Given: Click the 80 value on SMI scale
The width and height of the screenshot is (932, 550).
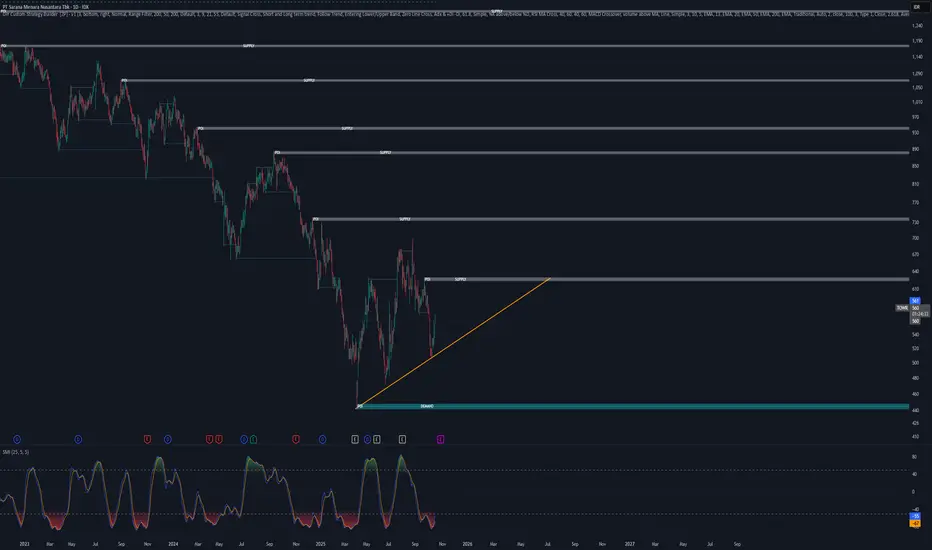Looking at the screenshot, I should point(914,457).
